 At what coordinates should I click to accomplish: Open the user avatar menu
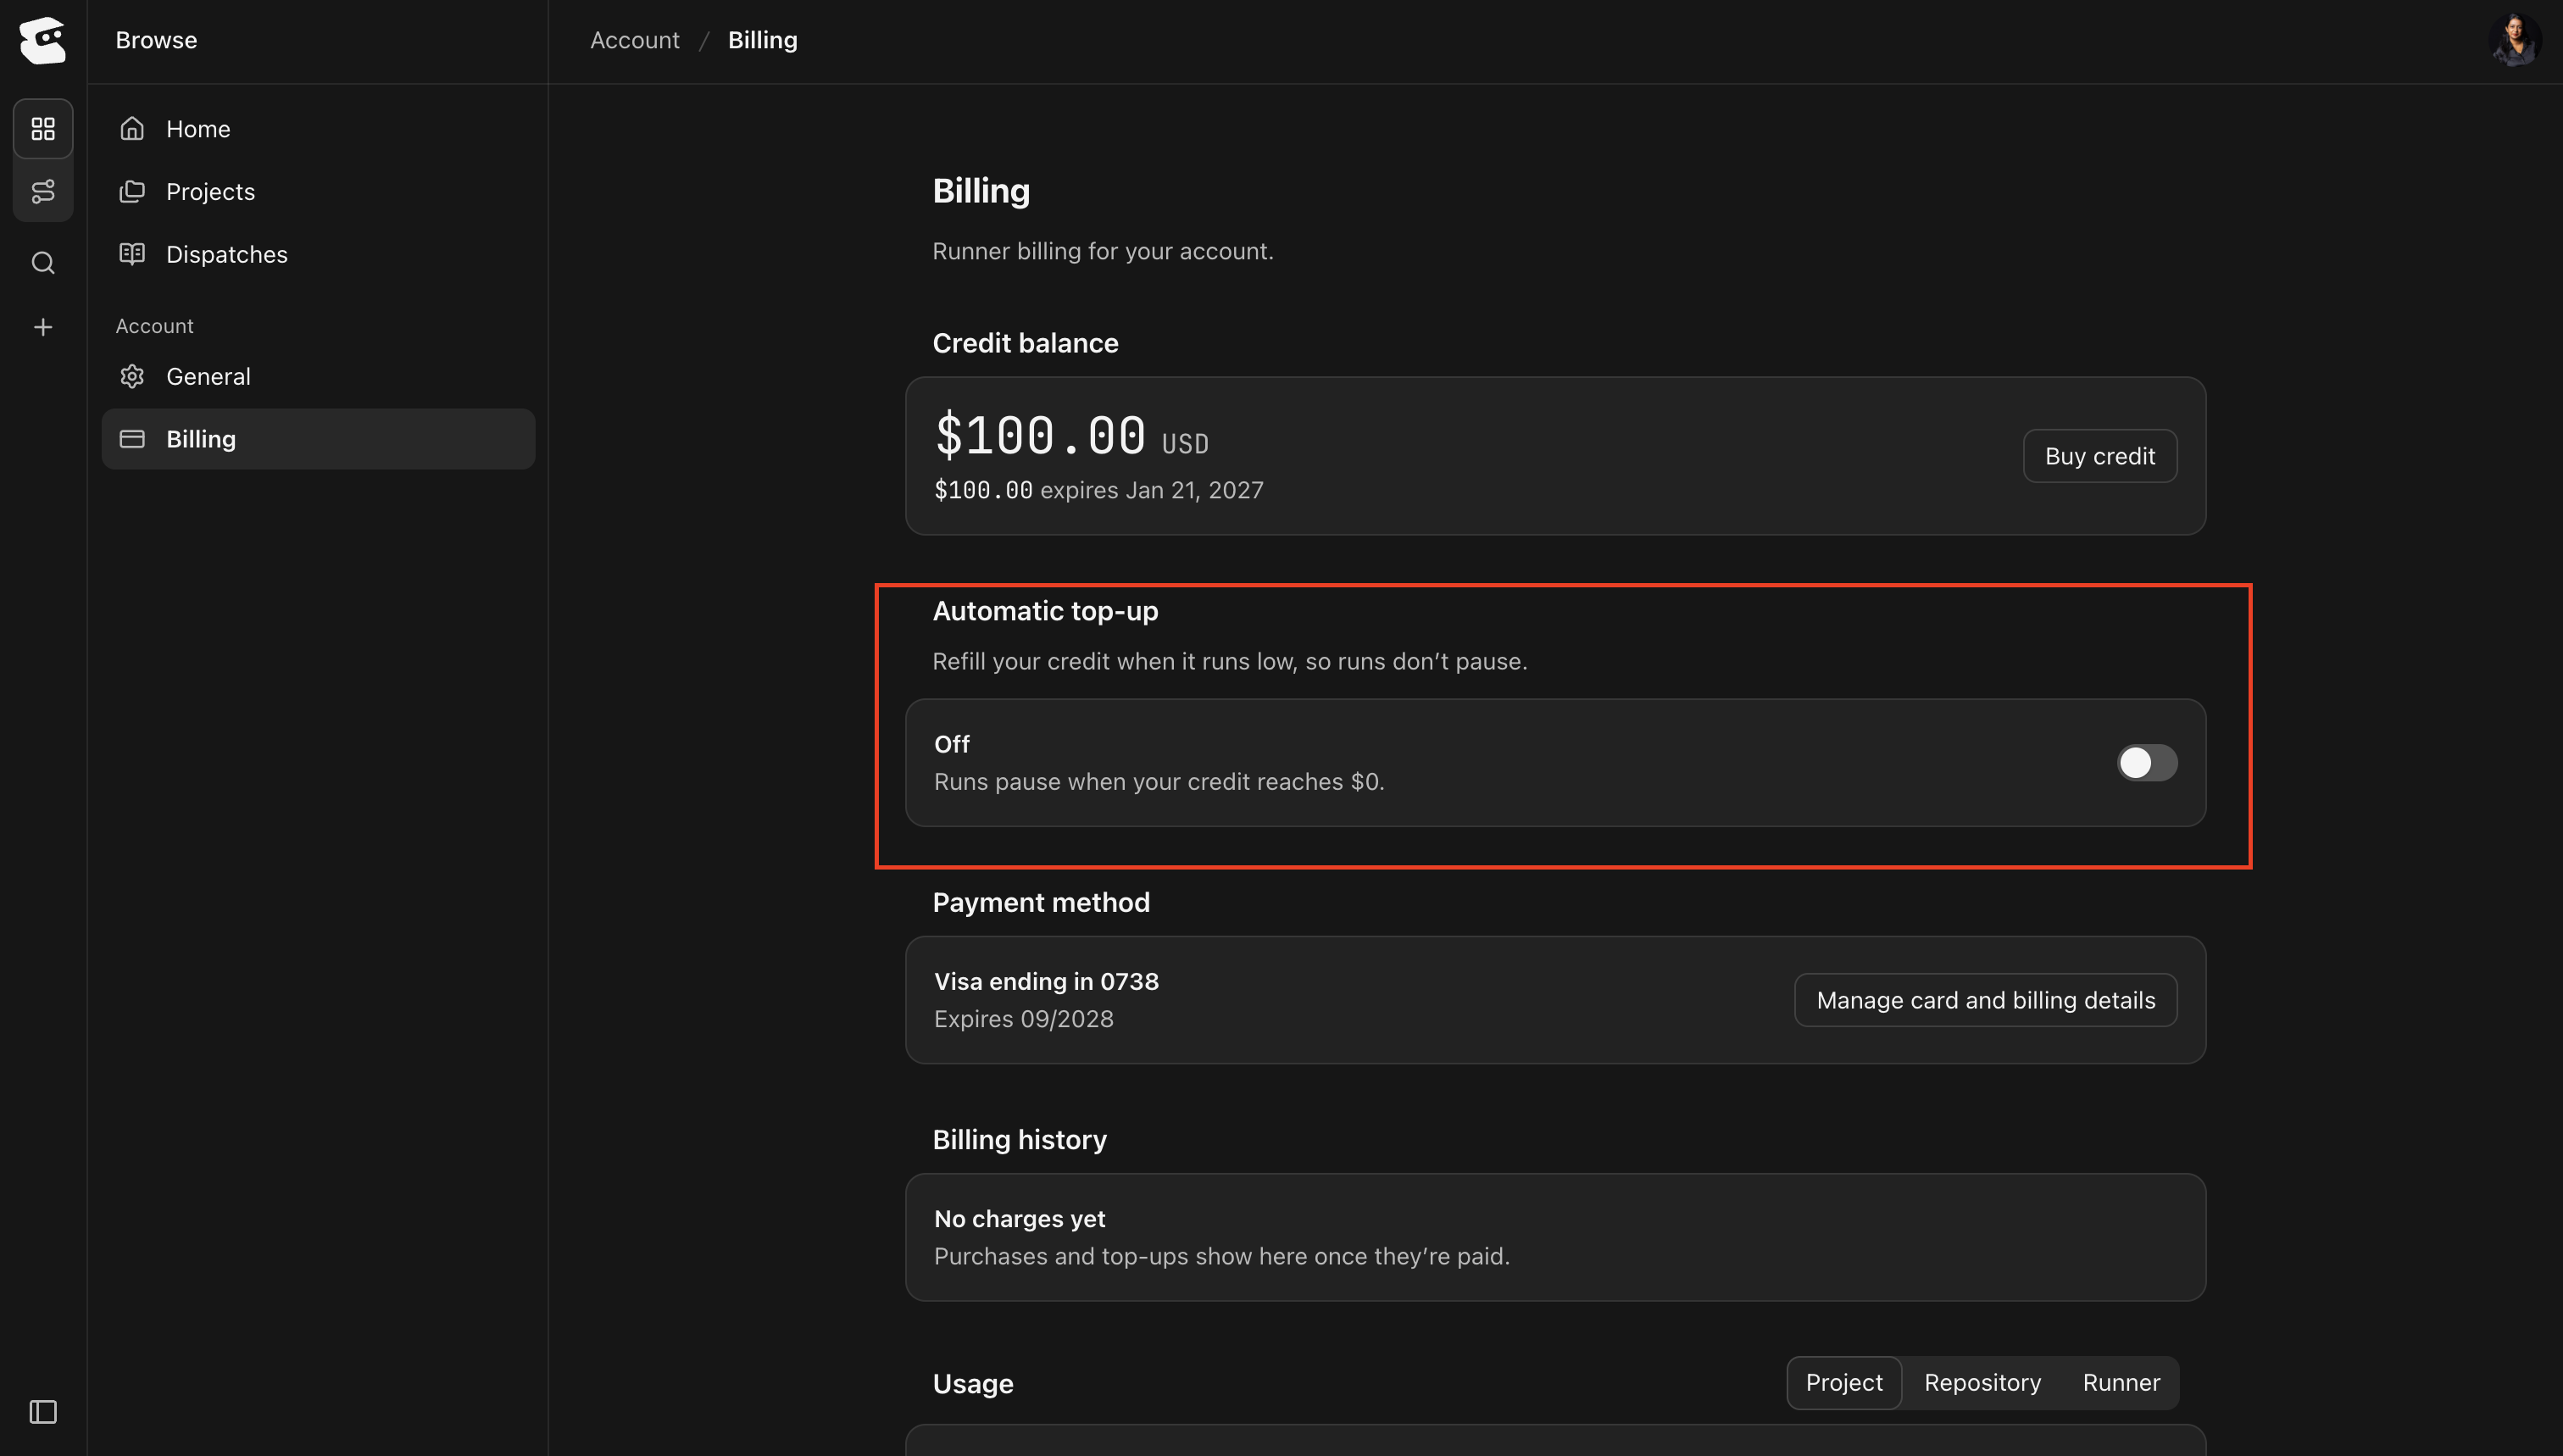(x=2516, y=40)
